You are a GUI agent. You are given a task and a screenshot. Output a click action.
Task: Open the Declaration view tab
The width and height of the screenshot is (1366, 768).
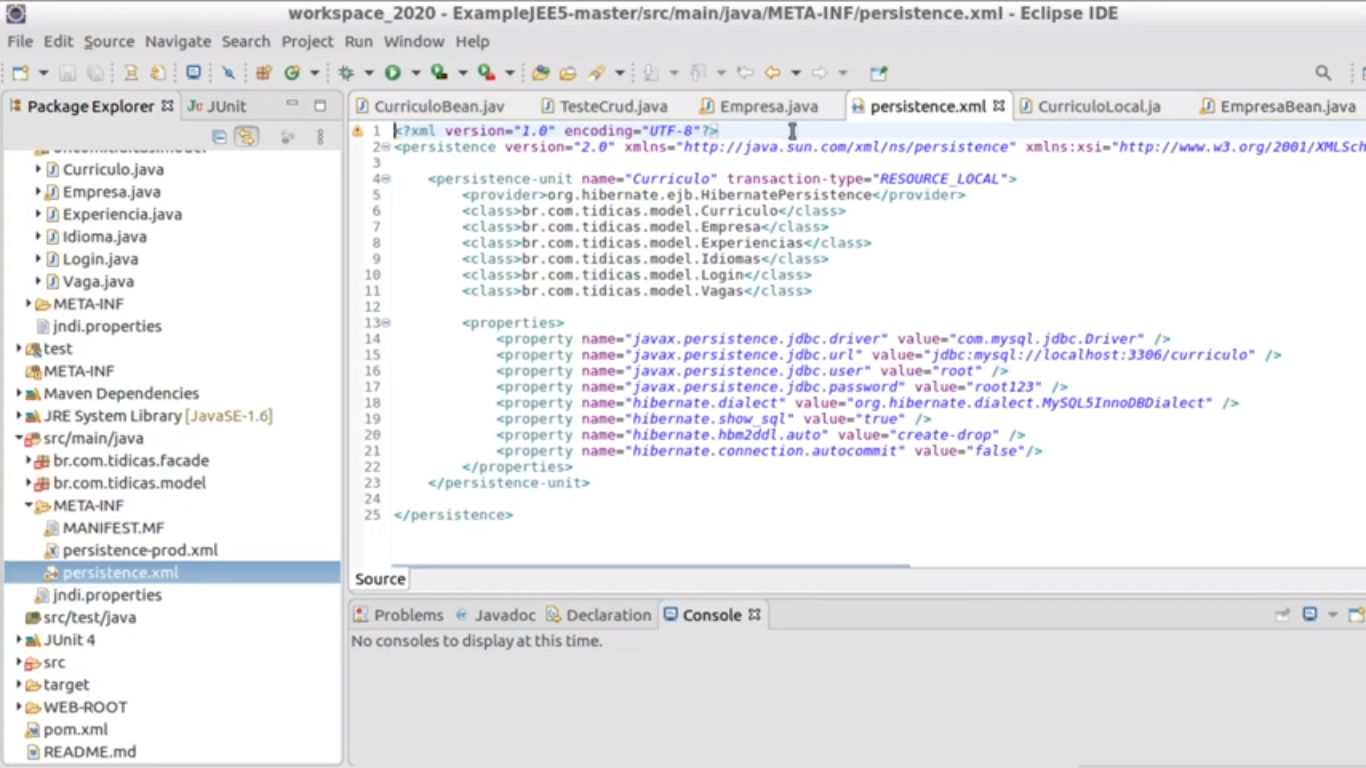click(x=598, y=615)
